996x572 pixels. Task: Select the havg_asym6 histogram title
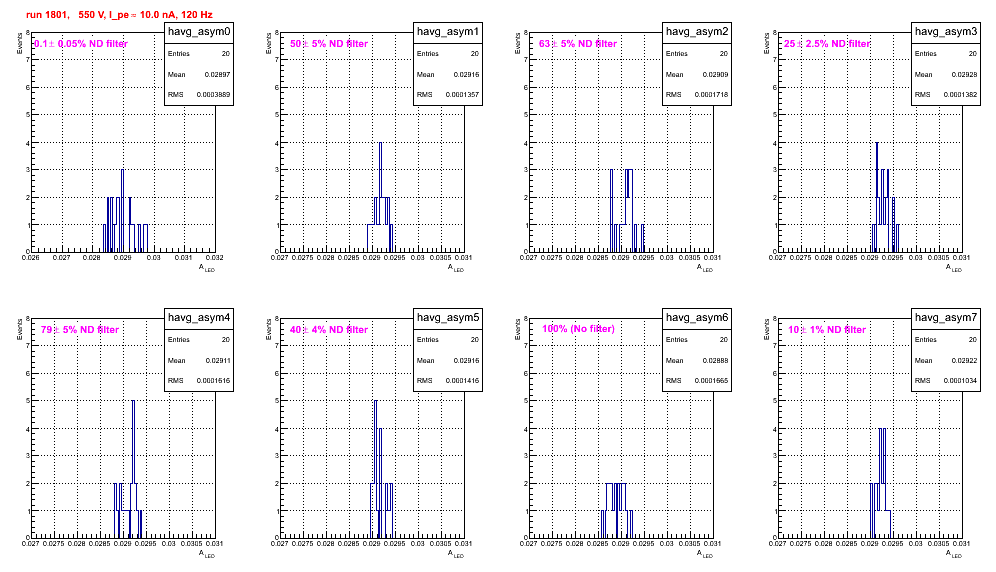[697, 317]
